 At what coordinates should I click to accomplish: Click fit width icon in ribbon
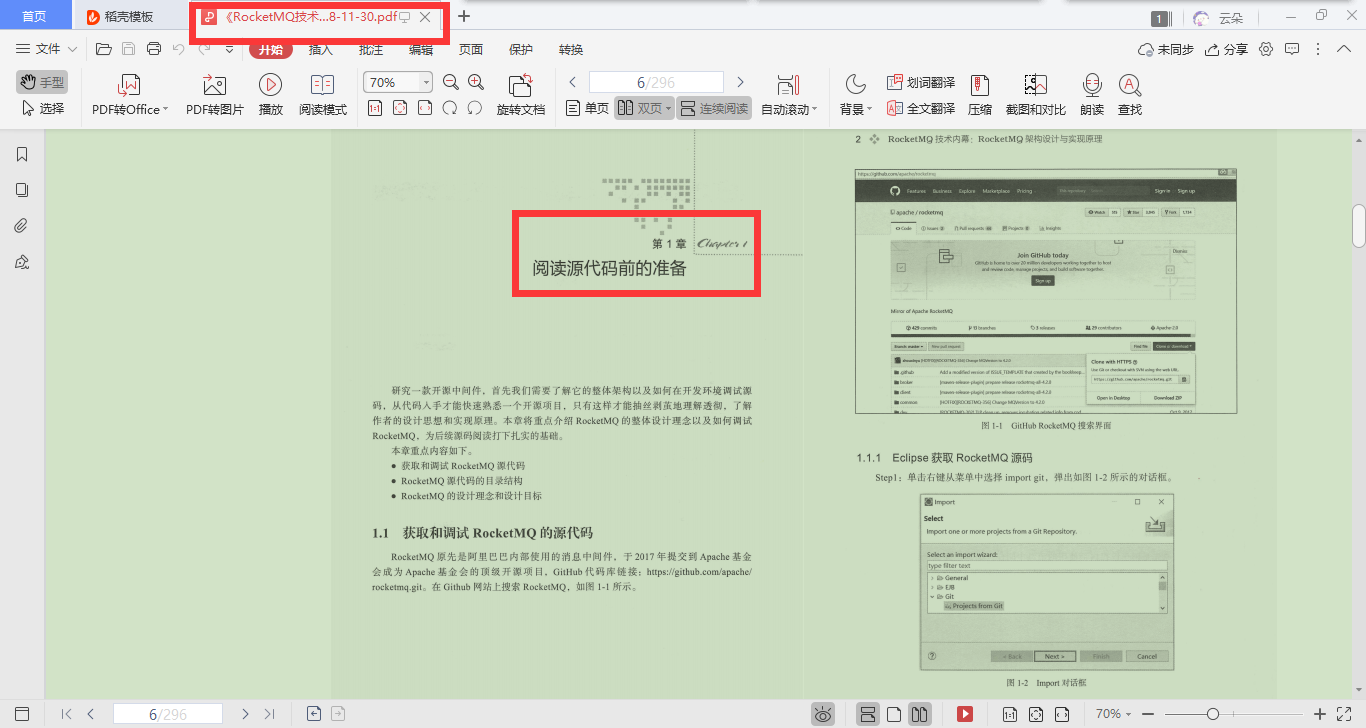(425, 108)
